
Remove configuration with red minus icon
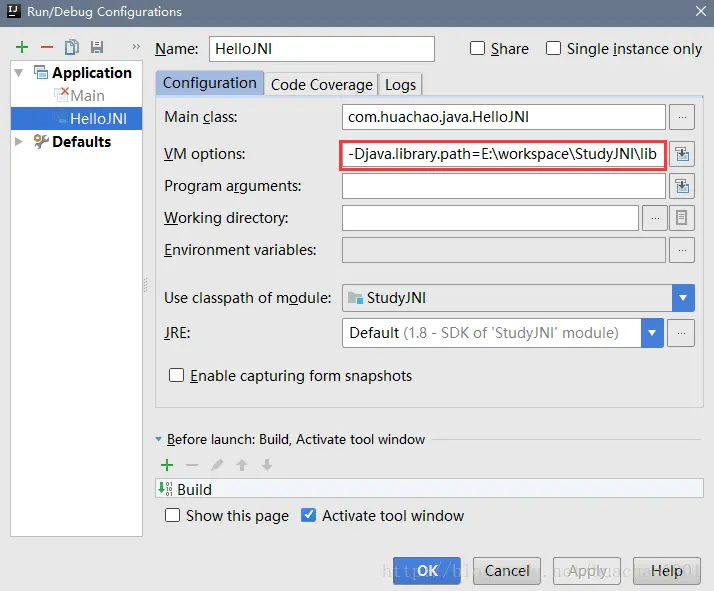[47, 47]
